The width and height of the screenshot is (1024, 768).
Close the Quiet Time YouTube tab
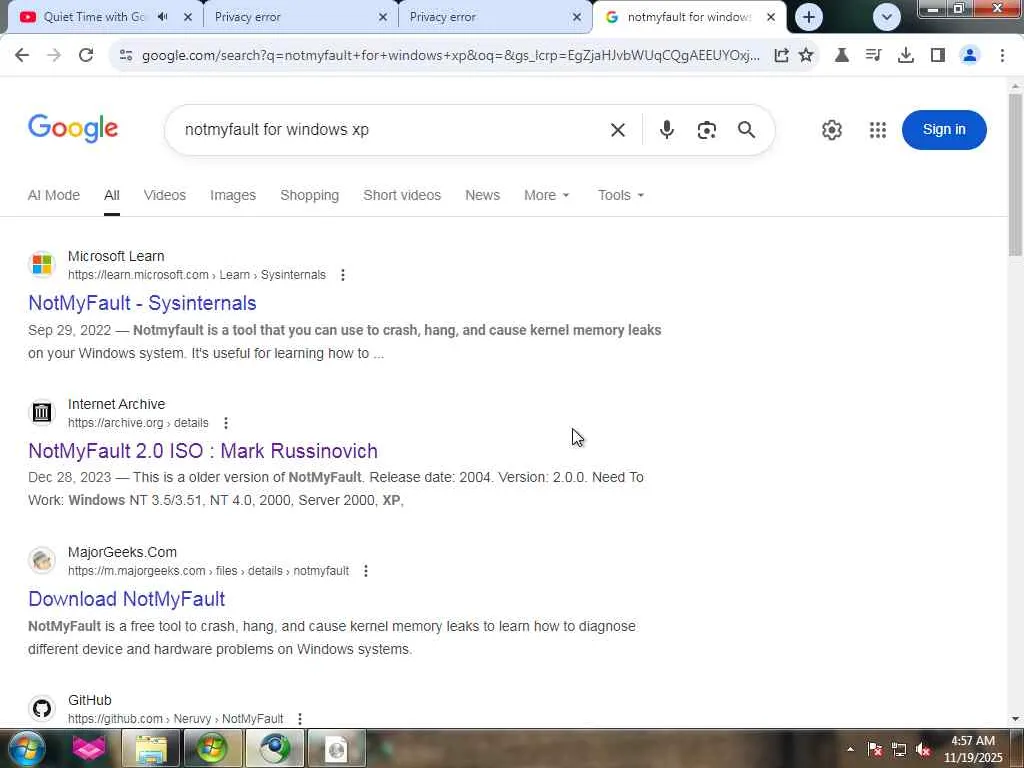tap(187, 17)
